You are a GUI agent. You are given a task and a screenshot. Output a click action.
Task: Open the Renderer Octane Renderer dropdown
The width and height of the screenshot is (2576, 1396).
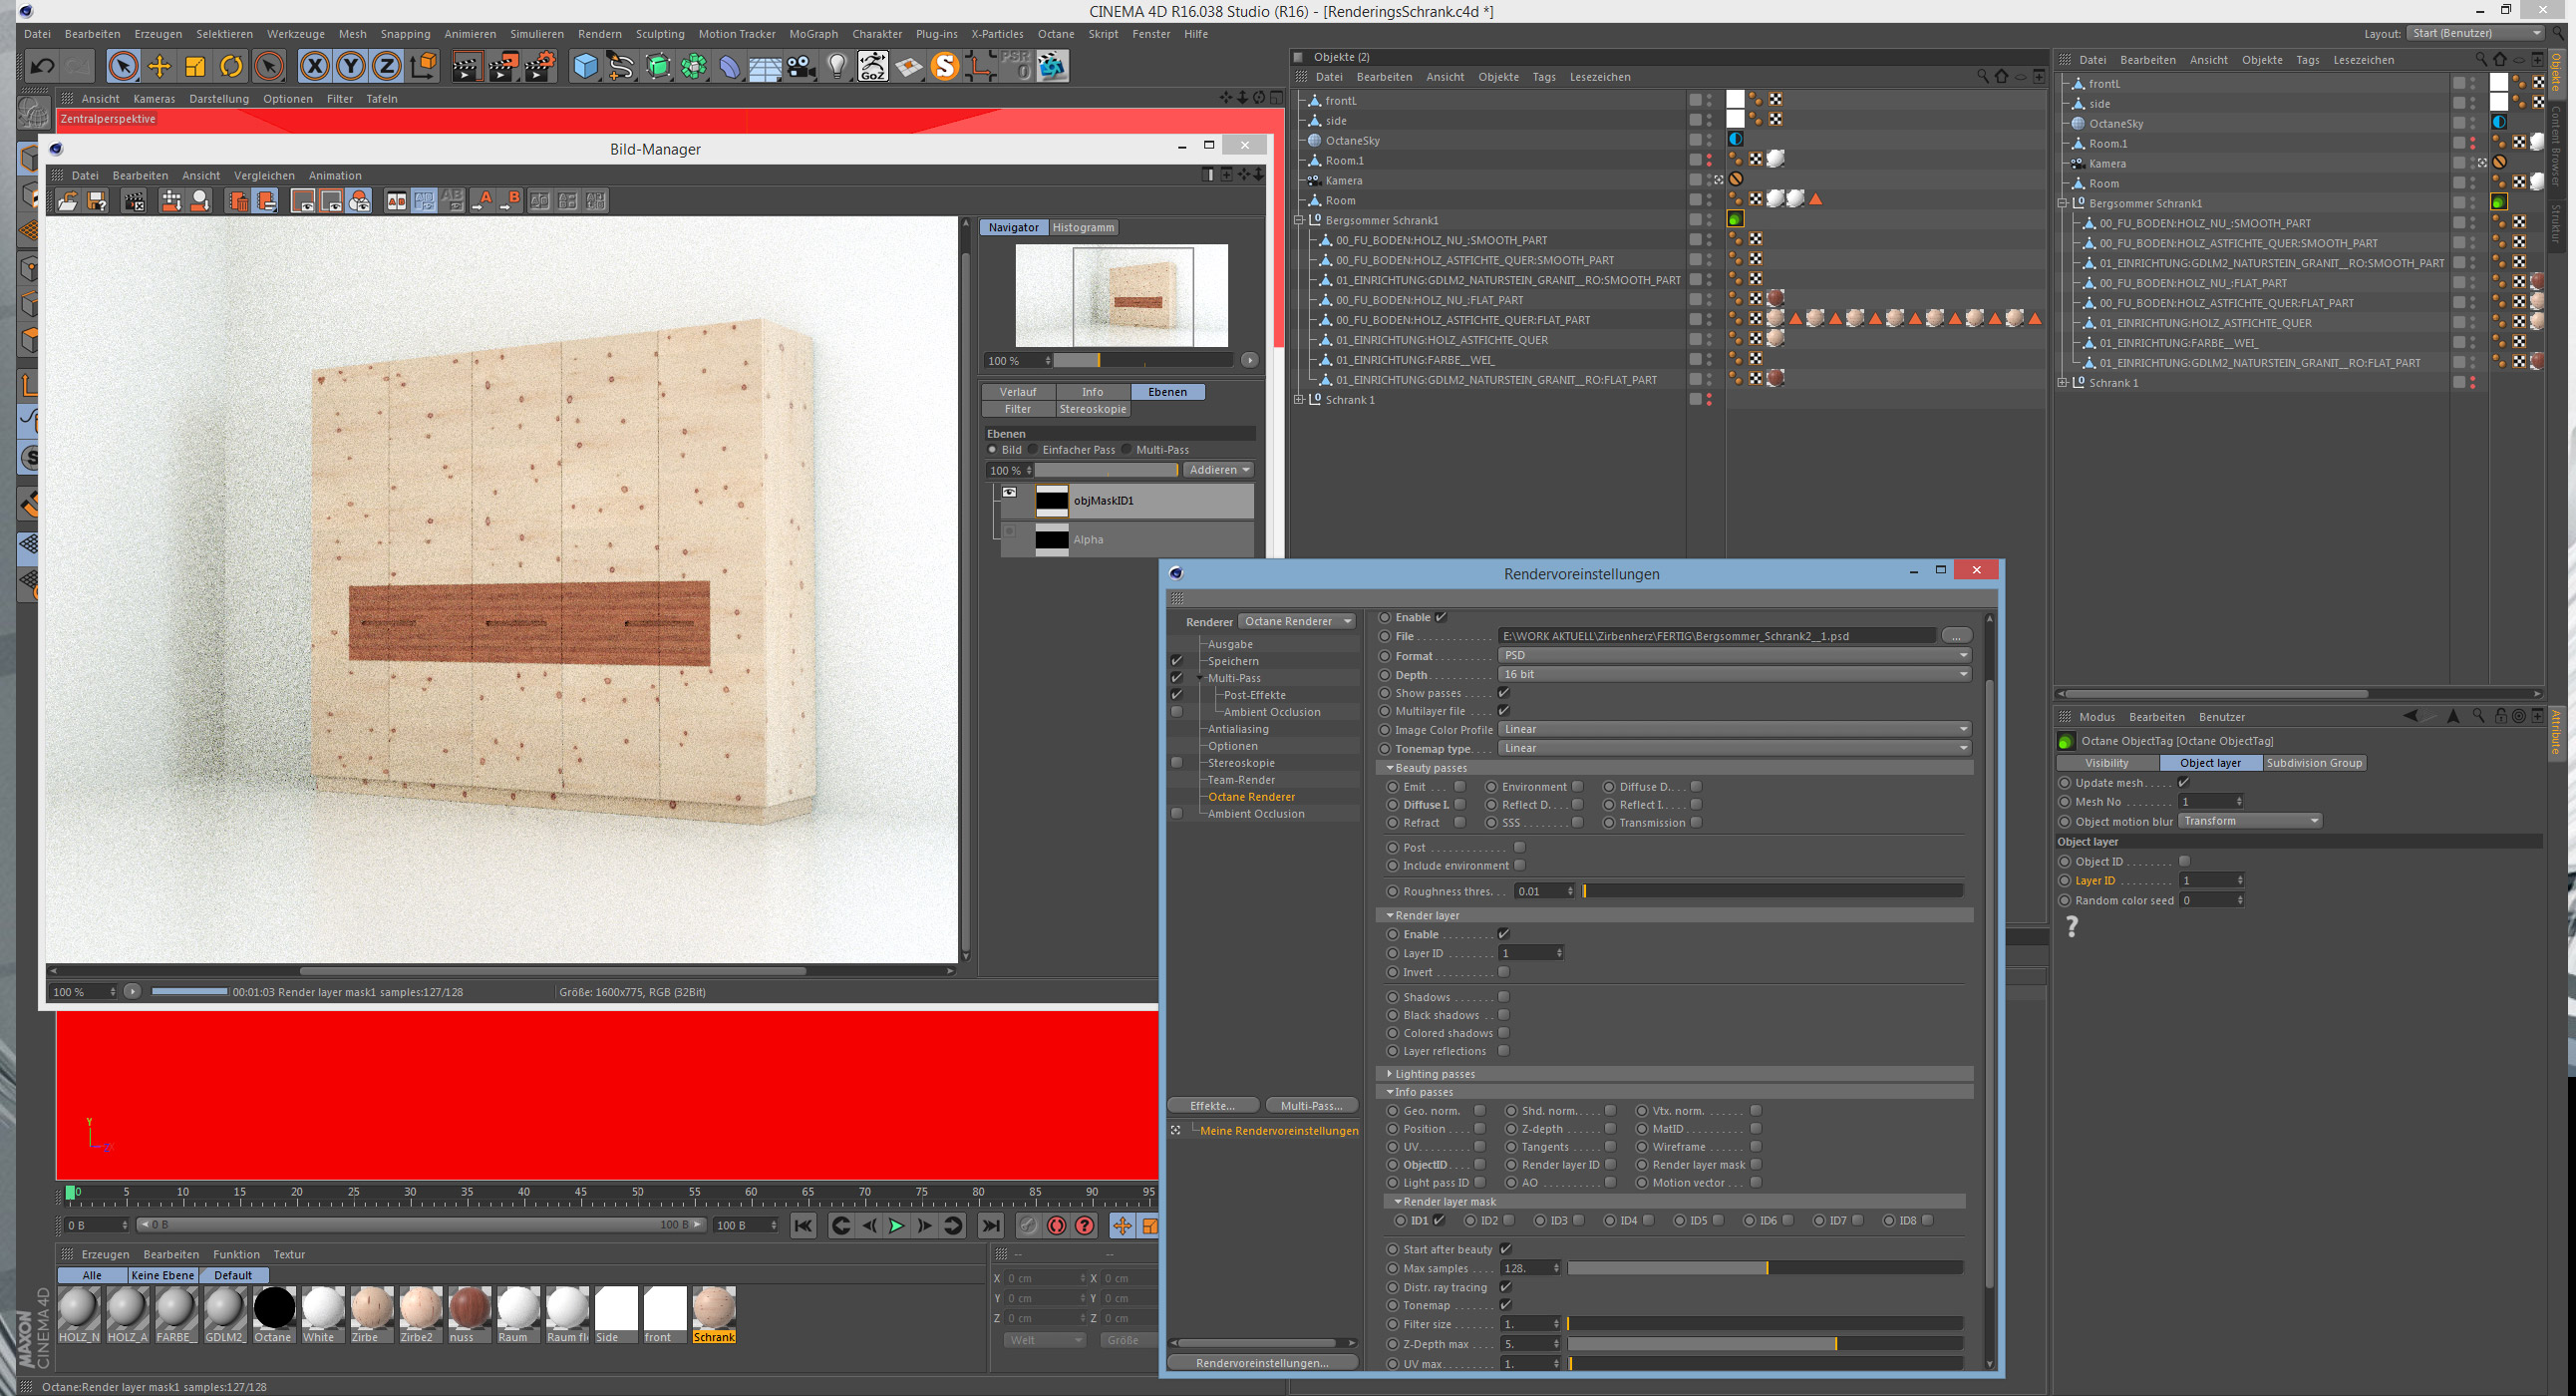point(1297,622)
